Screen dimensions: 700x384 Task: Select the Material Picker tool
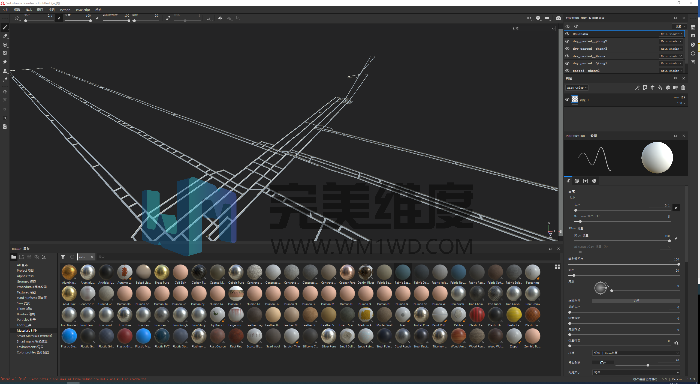point(5,79)
